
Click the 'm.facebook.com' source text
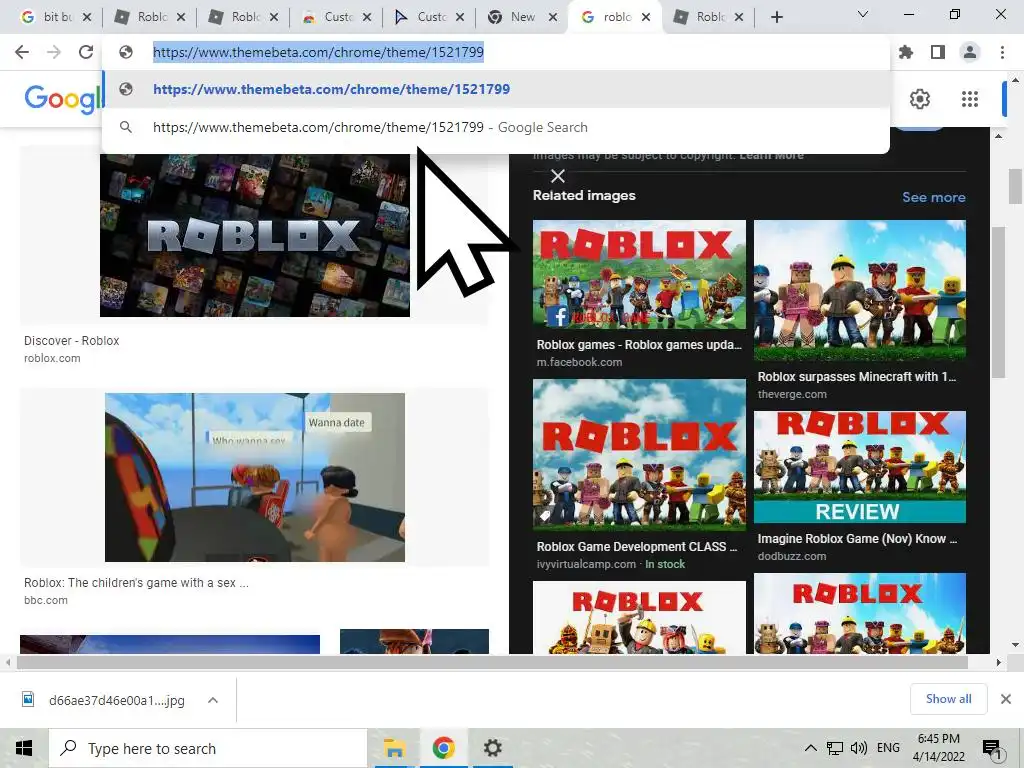[x=579, y=362]
